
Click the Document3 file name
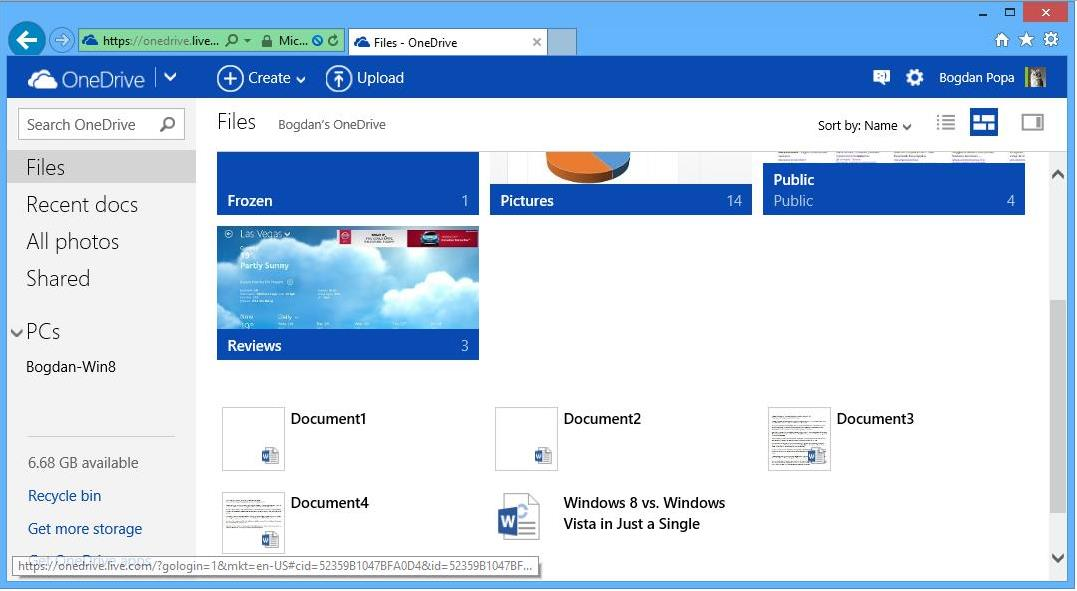[x=875, y=419]
